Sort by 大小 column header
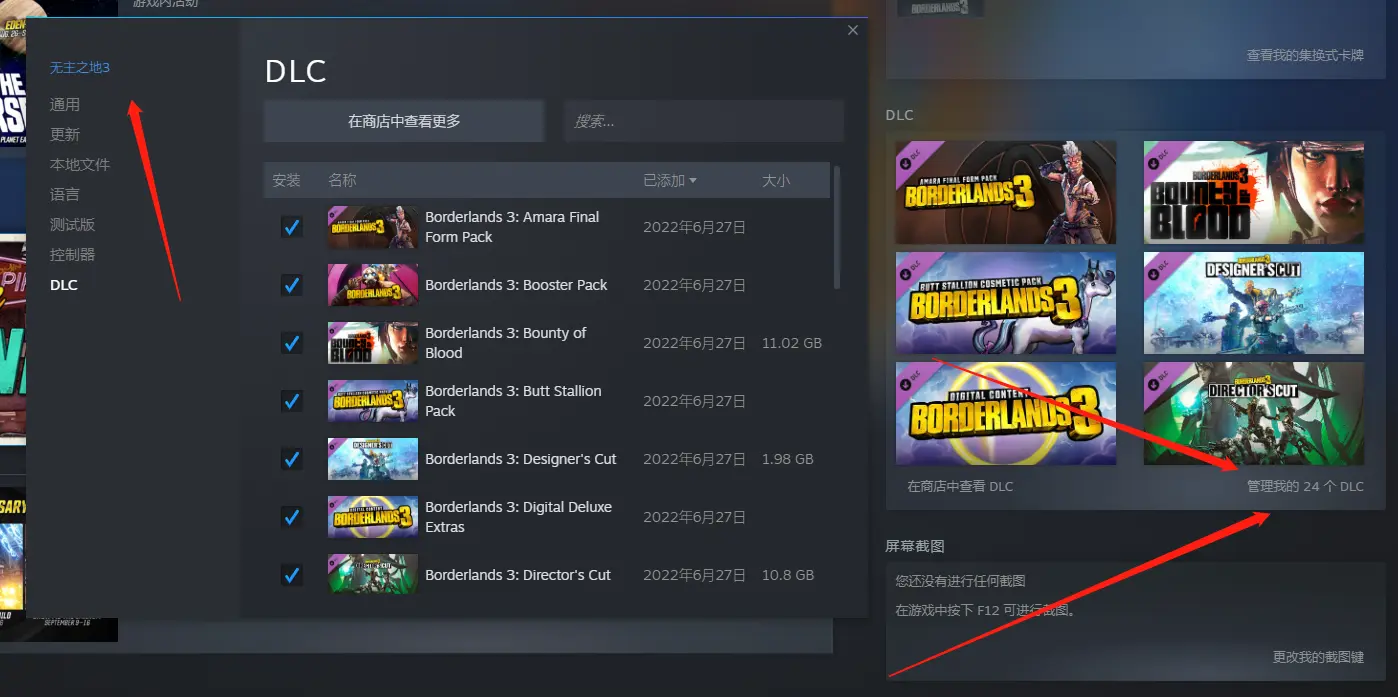The width and height of the screenshot is (1398, 697). tap(776, 181)
